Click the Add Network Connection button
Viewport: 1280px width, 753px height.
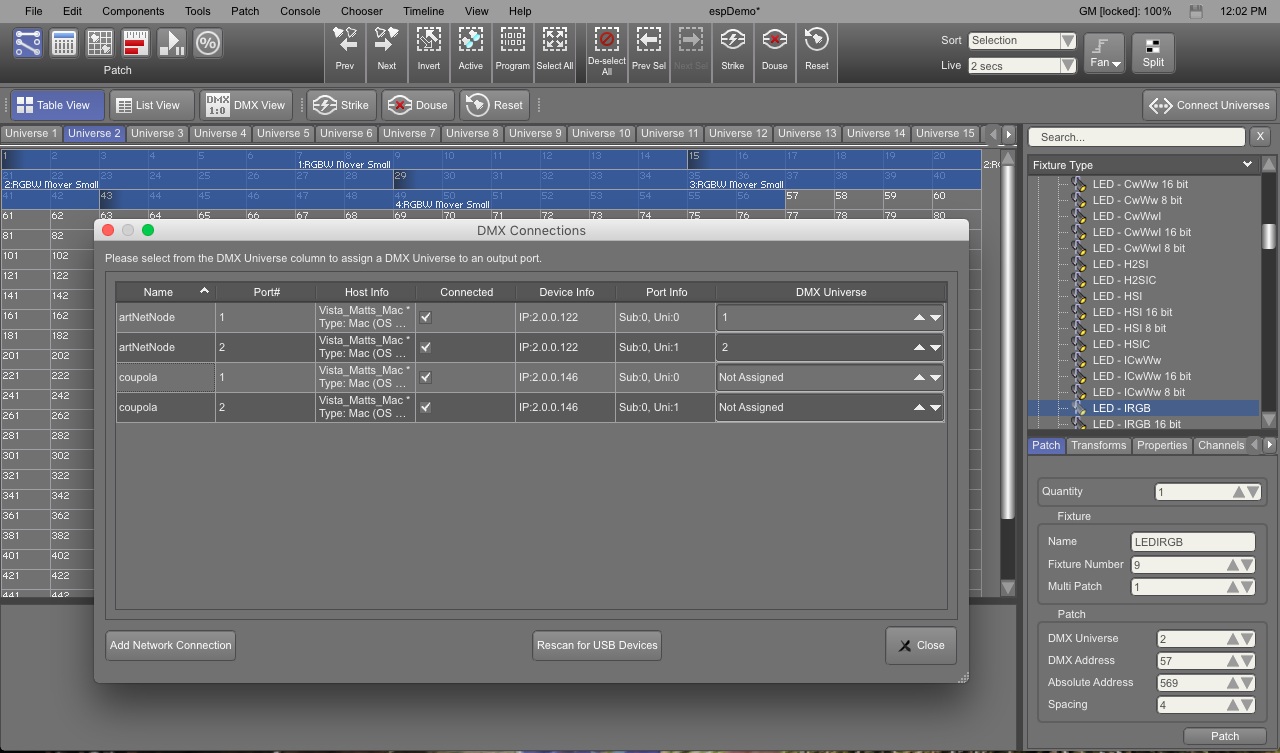(170, 645)
